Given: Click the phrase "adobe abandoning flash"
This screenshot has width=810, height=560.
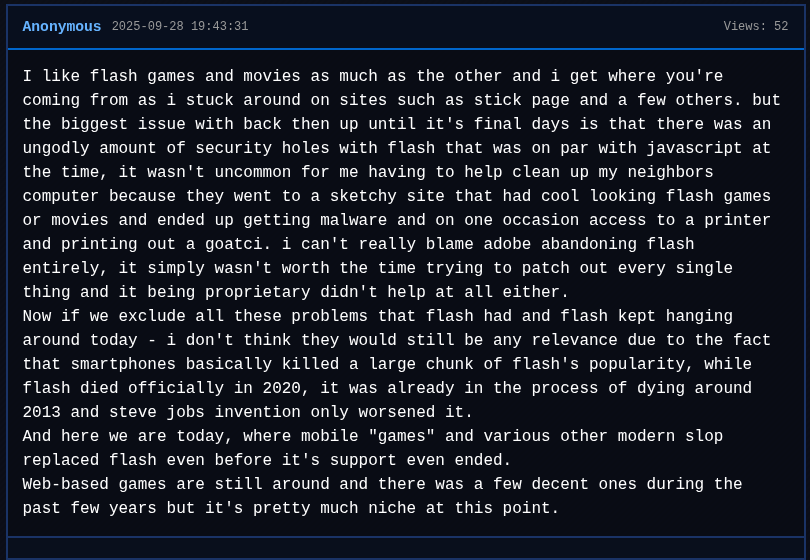Looking at the screenshot, I should pyautogui.click(x=589, y=245).
